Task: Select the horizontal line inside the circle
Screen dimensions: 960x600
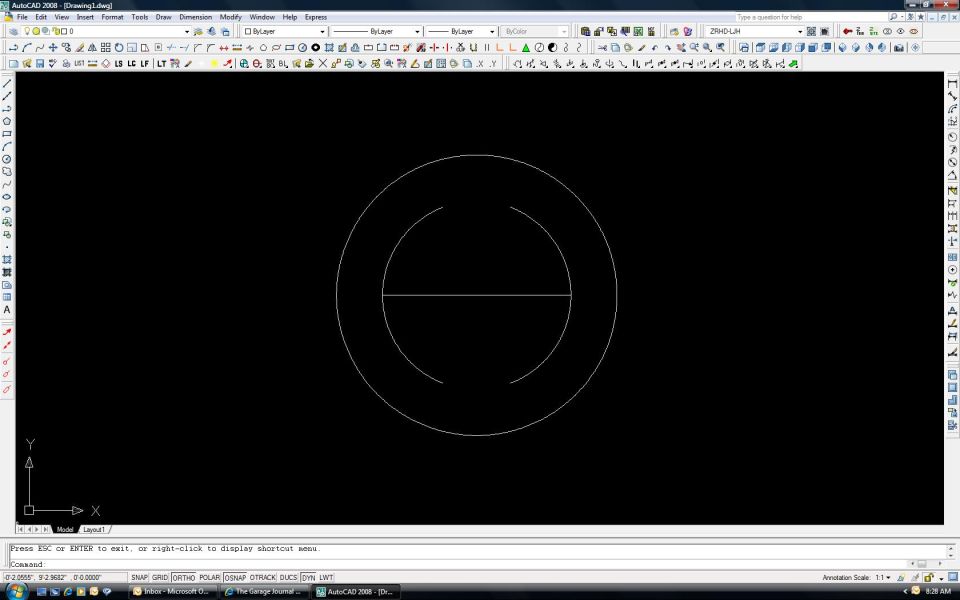Action: pyautogui.click(x=477, y=295)
